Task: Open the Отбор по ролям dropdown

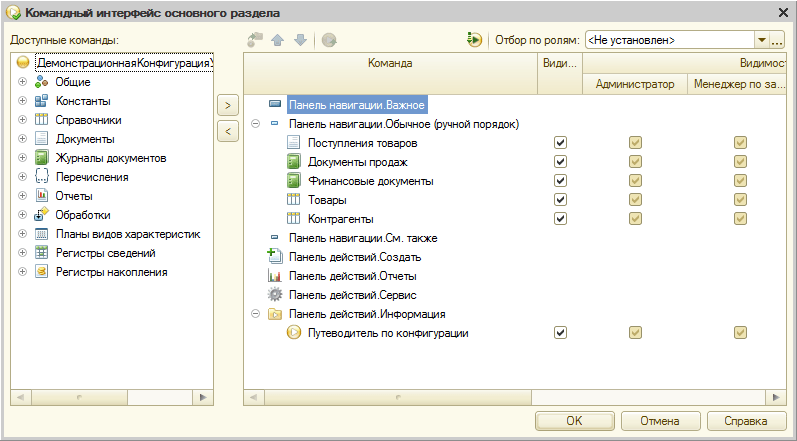Action: coord(761,40)
